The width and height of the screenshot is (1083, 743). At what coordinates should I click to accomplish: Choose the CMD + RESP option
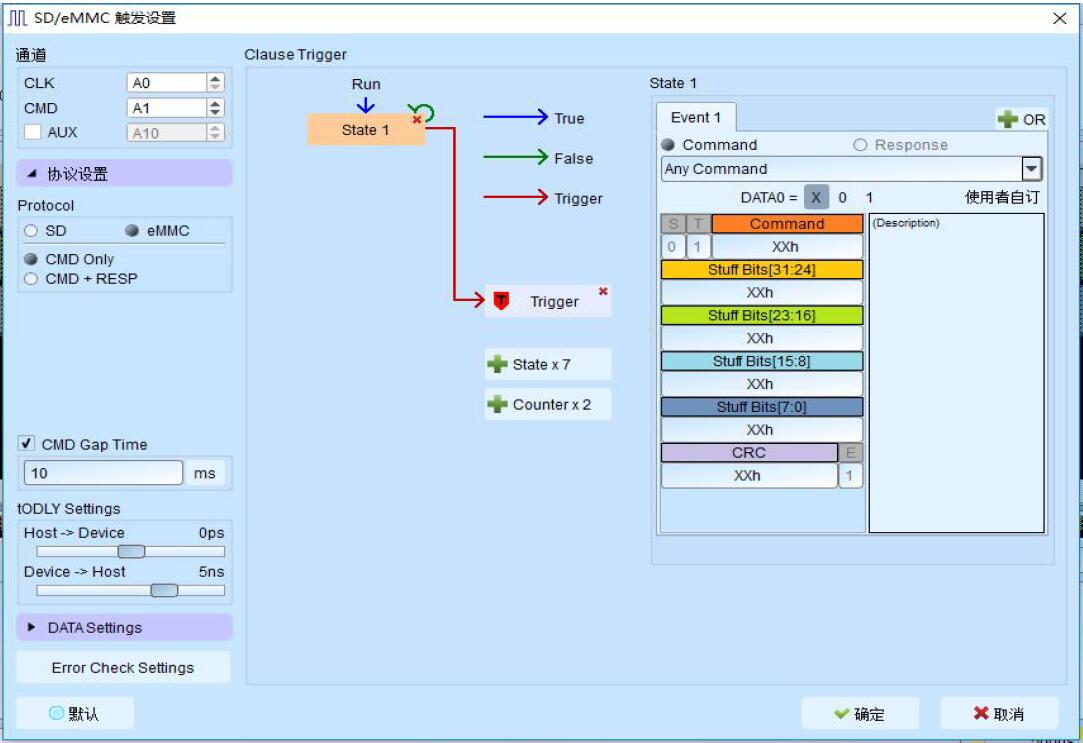click(31, 279)
